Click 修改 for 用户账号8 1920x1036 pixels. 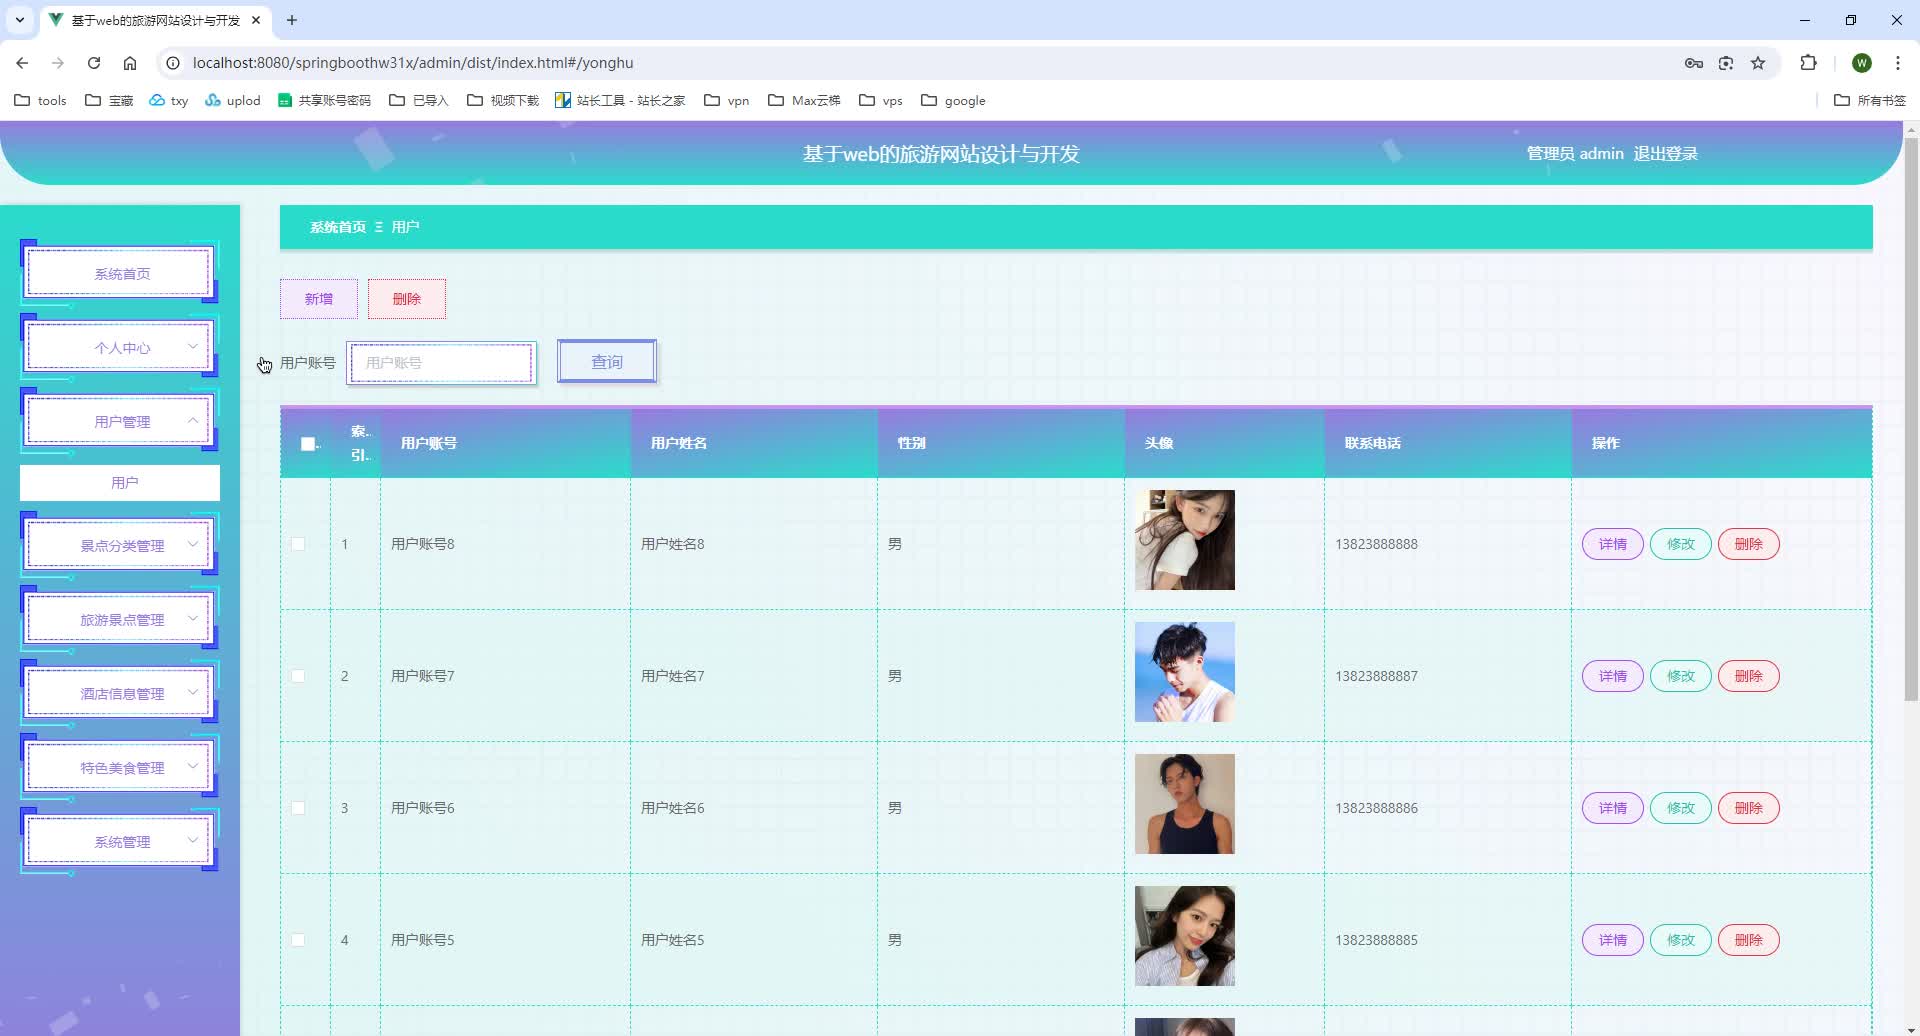pos(1680,544)
